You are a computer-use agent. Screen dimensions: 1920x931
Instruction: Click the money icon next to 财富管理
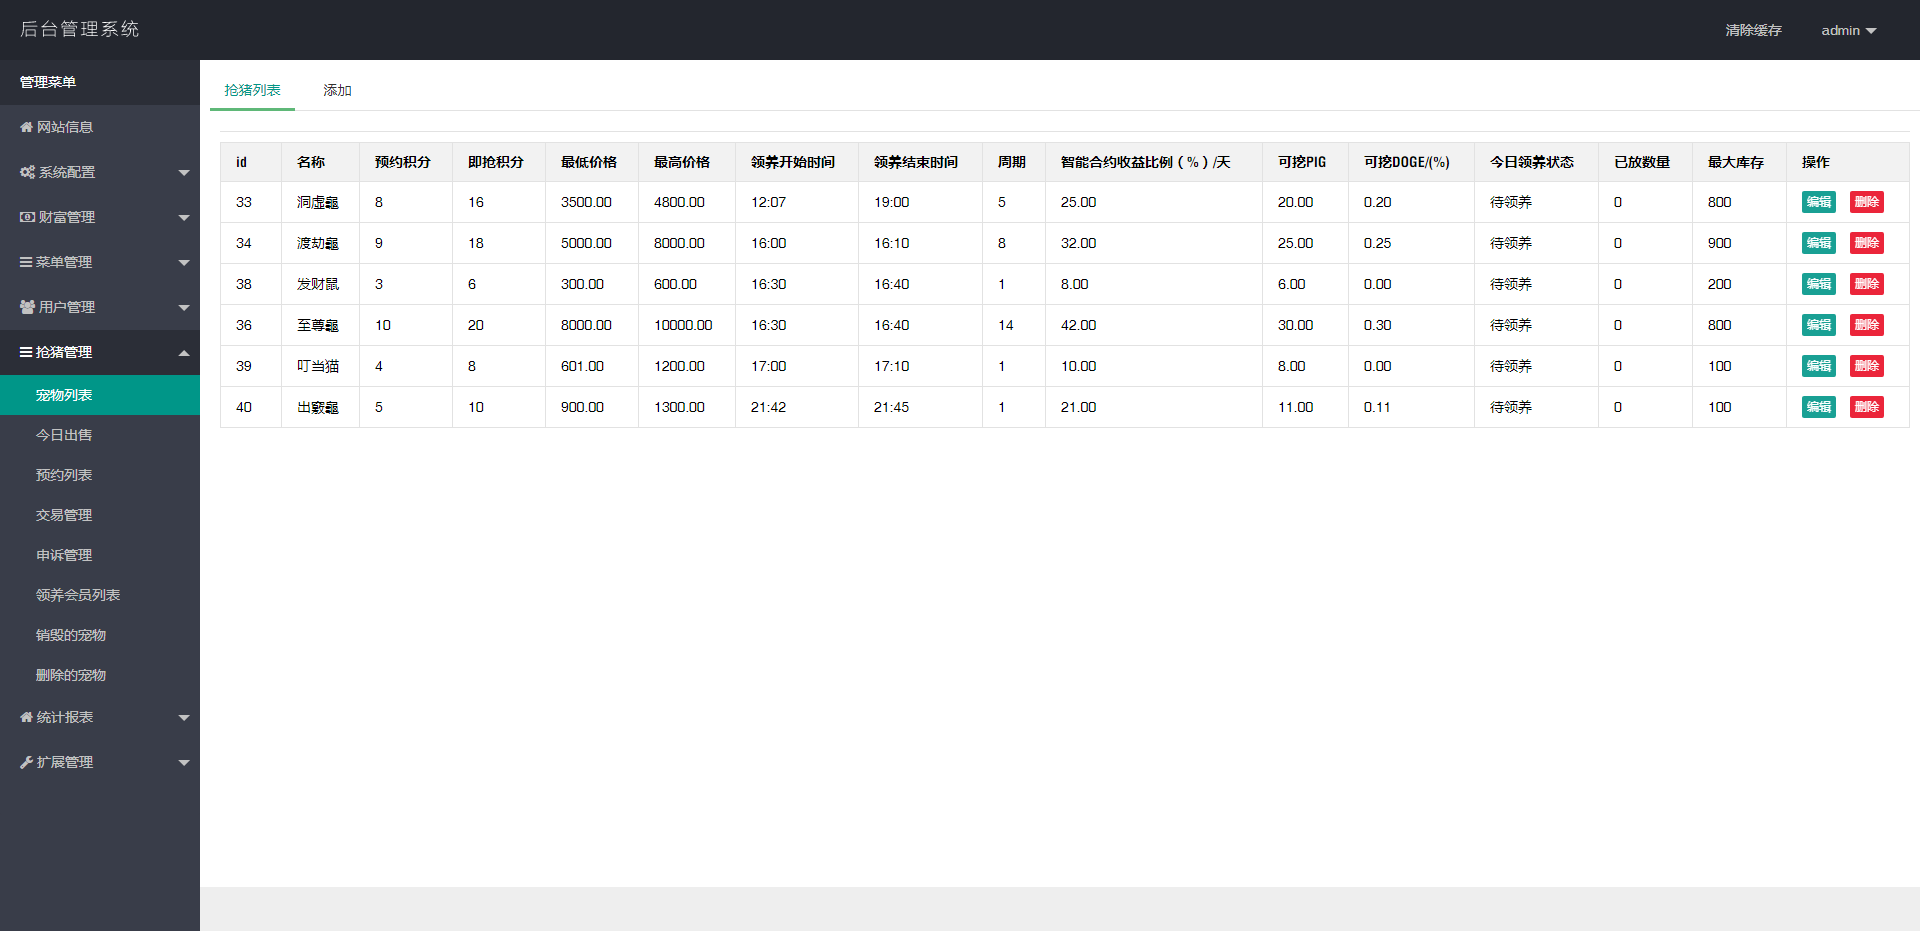(27, 217)
